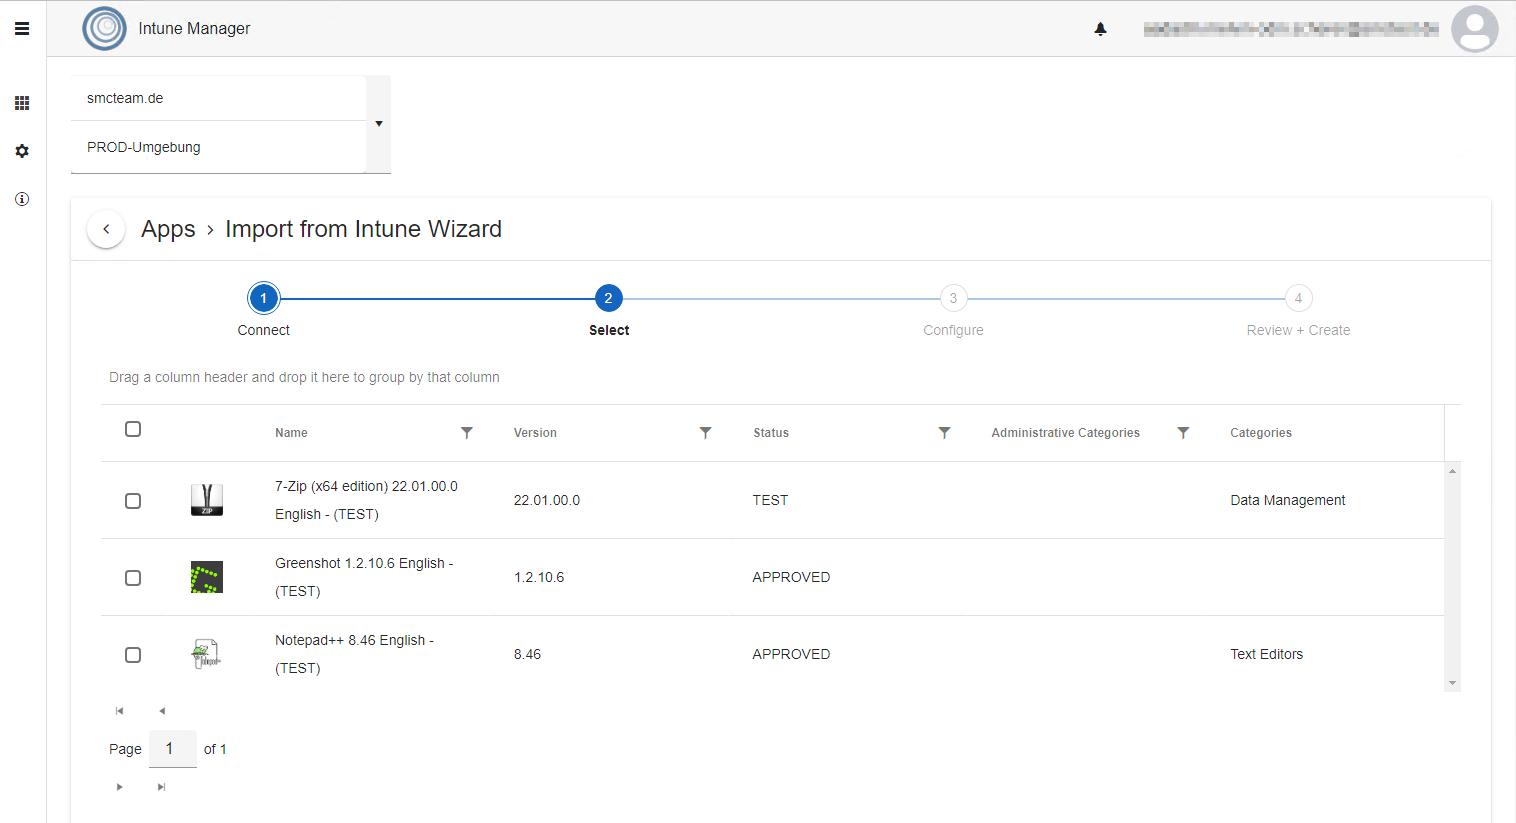Open the info icon in the sidebar
Viewport: 1516px width, 823px height.
[22, 199]
